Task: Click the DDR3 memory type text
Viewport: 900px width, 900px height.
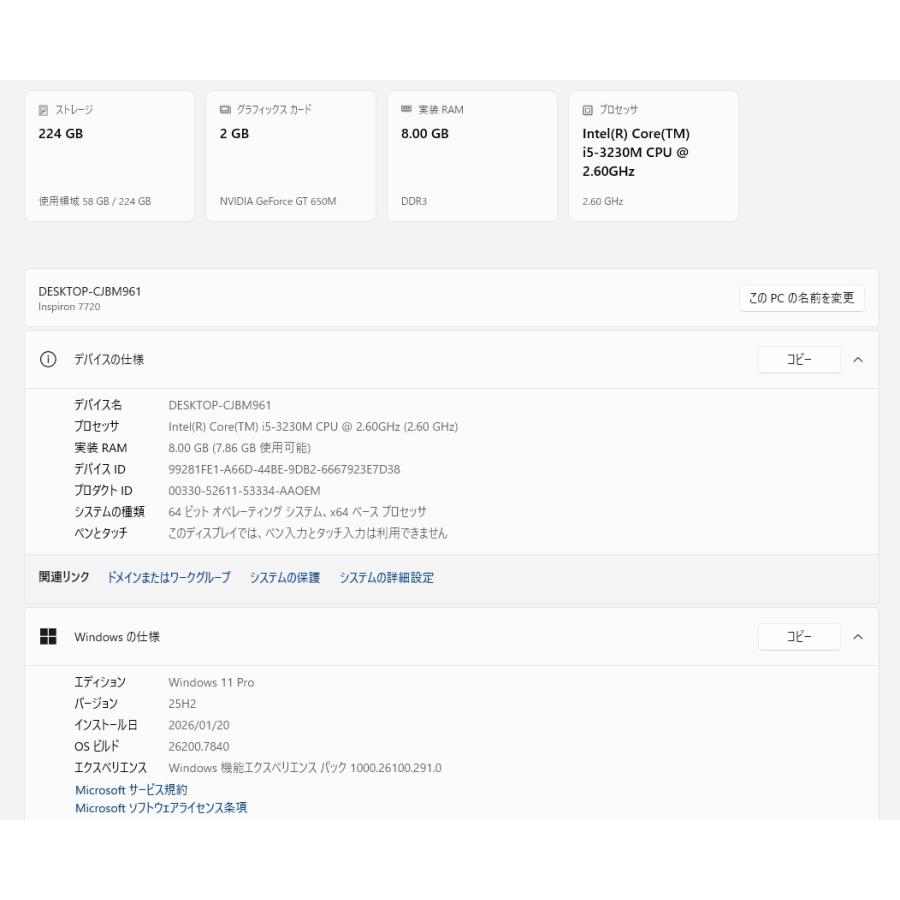Action: 414,201
